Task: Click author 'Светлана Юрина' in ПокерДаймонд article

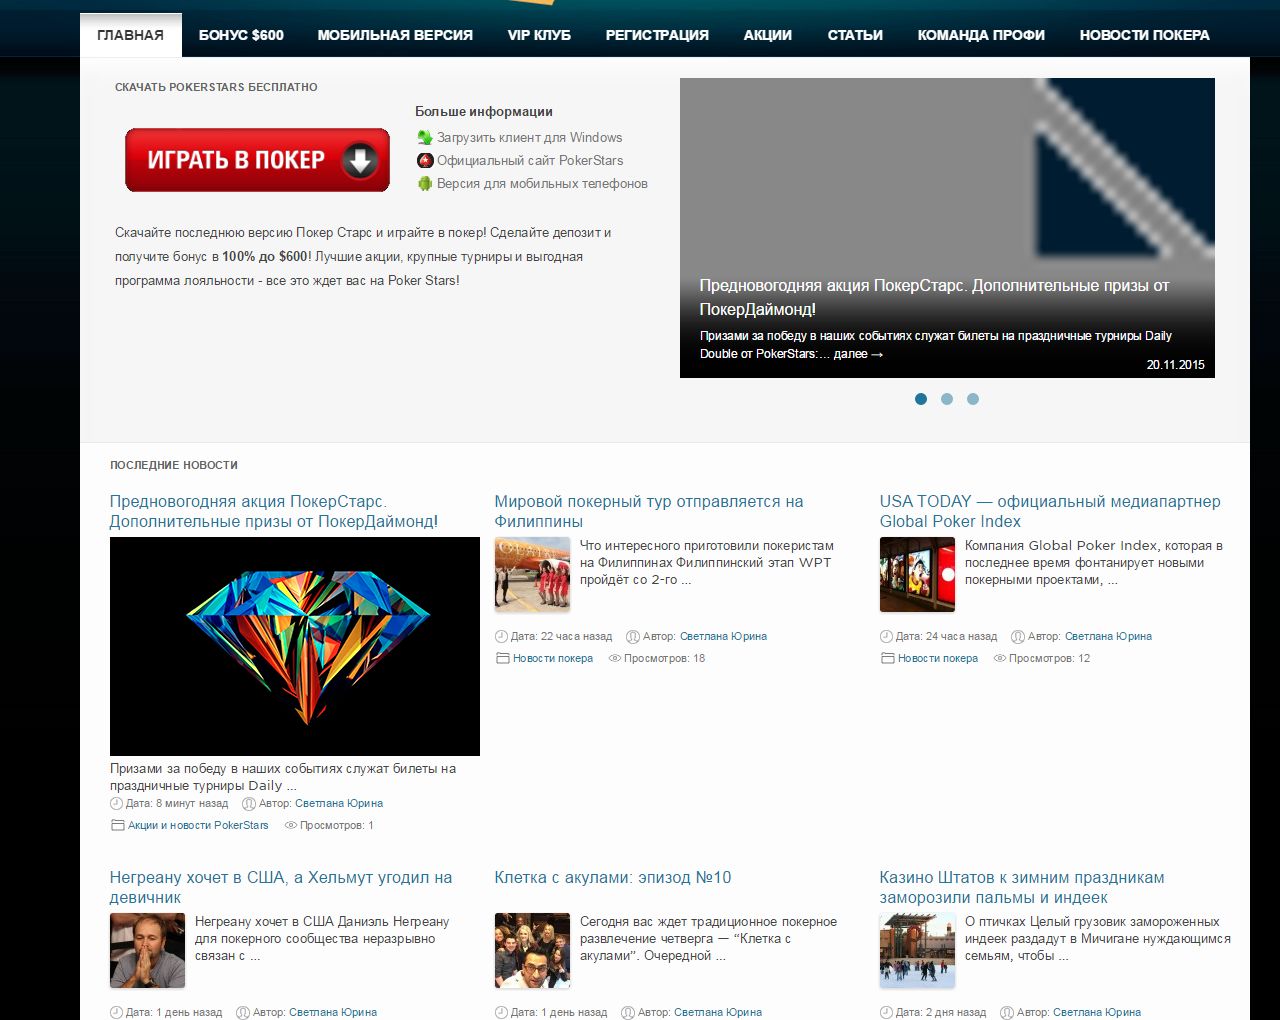Action: coord(339,803)
